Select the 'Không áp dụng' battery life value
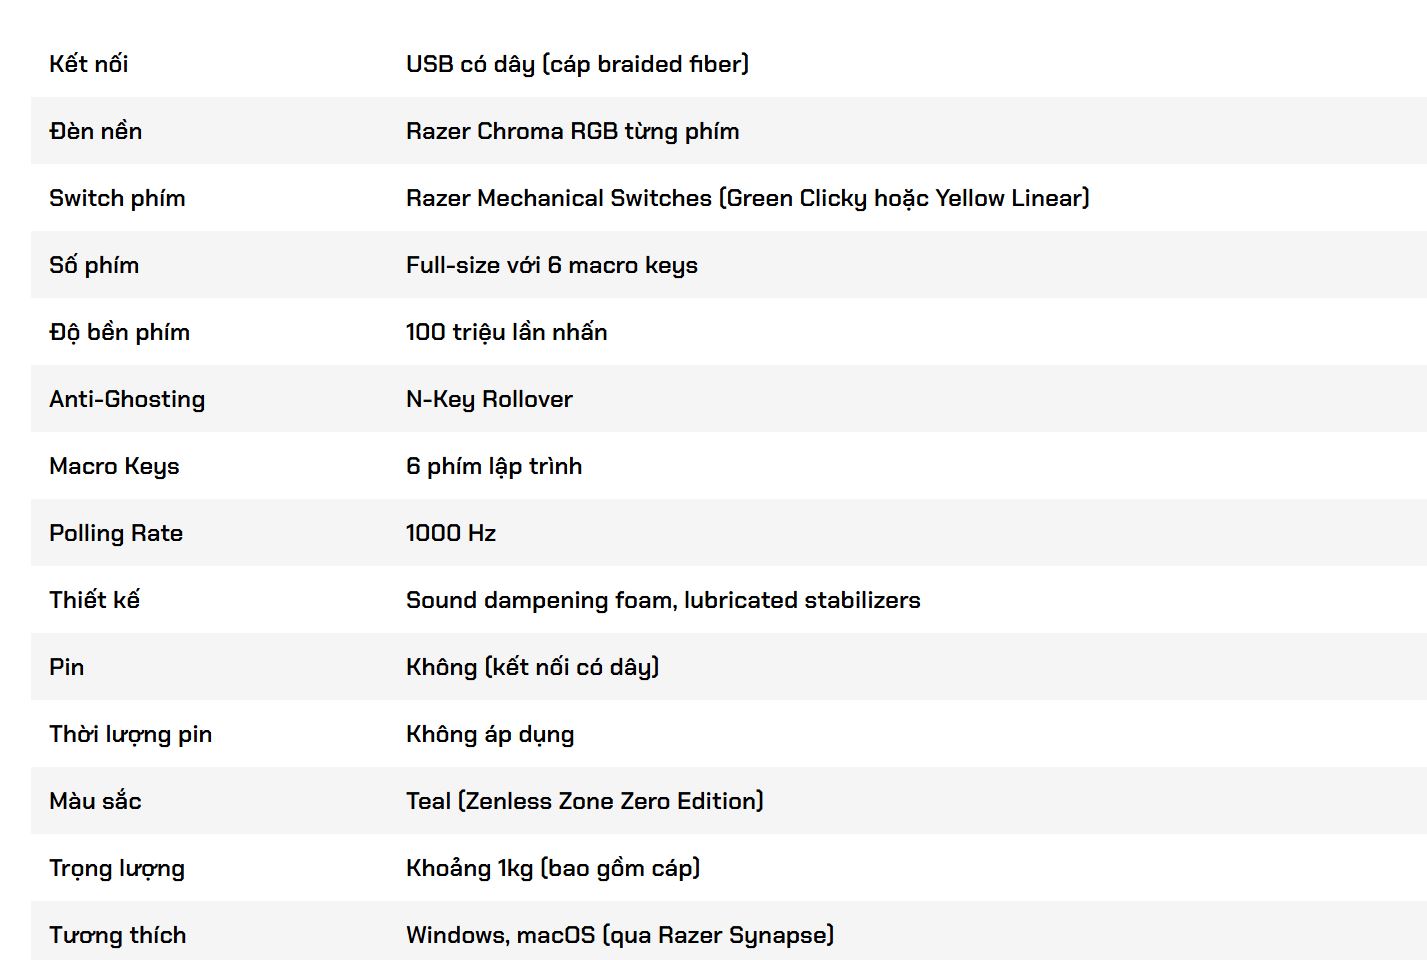This screenshot has width=1427, height=960. pos(490,734)
